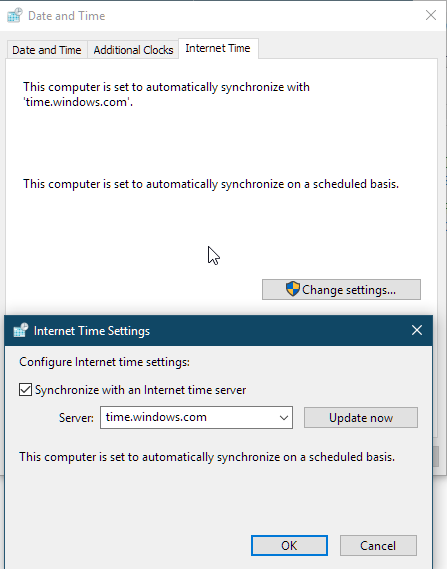Viewport: 447px width, 569px height.
Task: Click the Configure Internet time settings text
Action: click(104, 362)
